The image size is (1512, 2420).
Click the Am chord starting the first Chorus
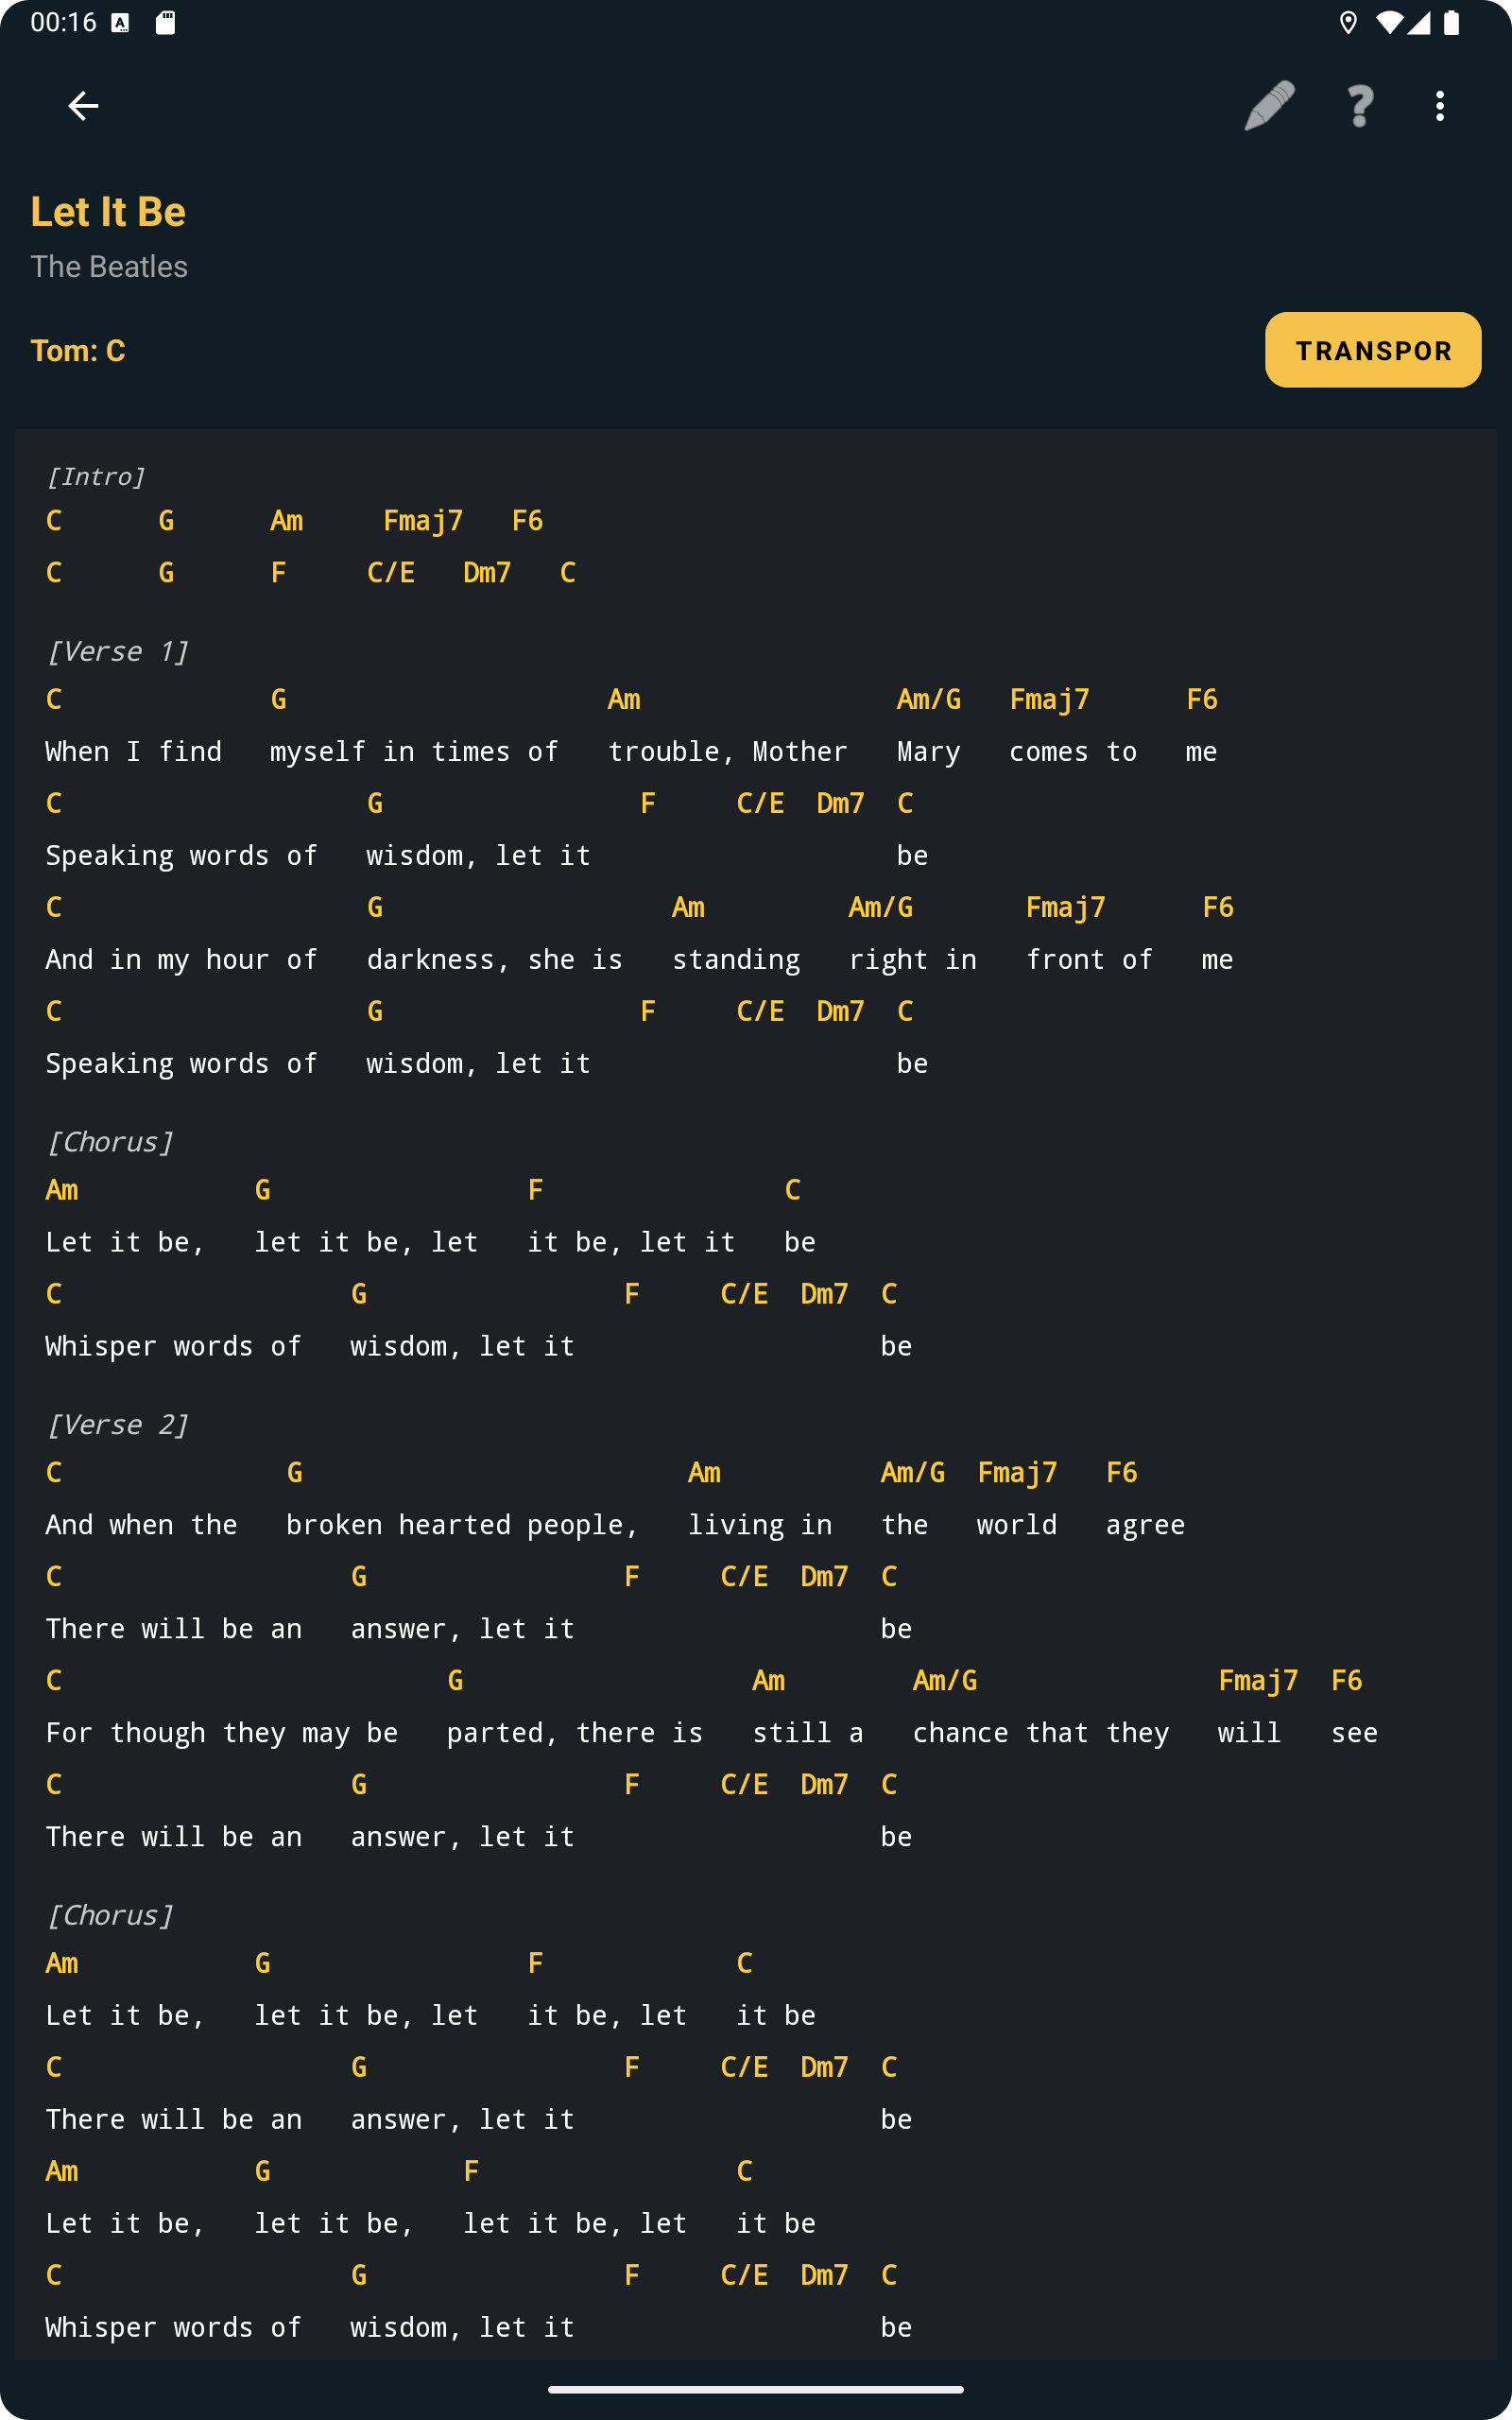click(62, 1190)
